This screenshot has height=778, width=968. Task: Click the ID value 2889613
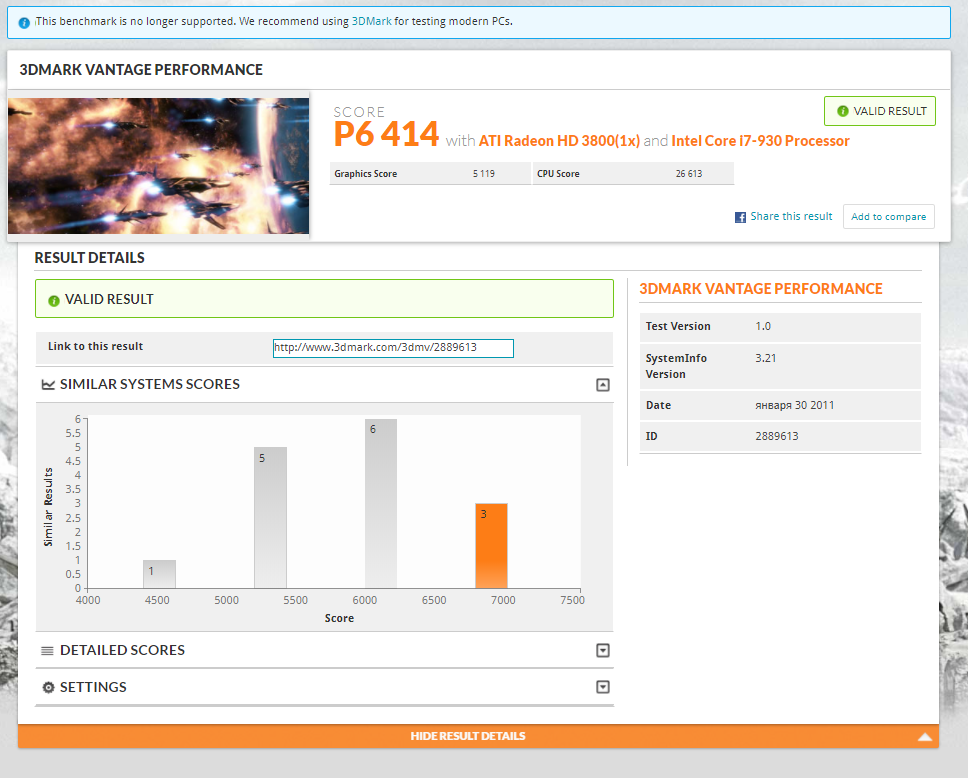[x=777, y=436]
